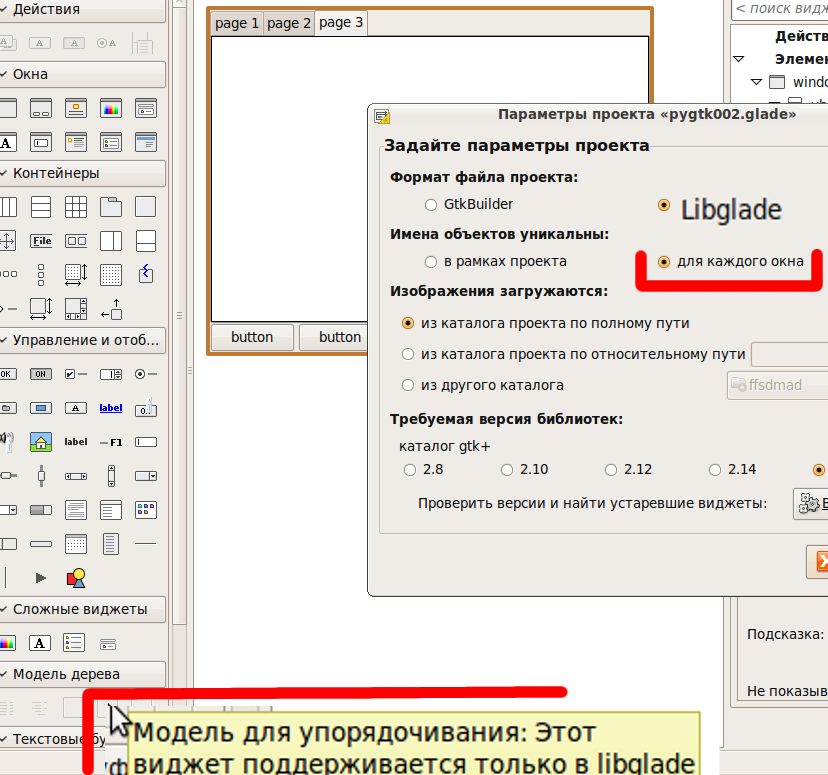Load images from relative project path
This screenshot has width=828, height=775.
point(408,354)
